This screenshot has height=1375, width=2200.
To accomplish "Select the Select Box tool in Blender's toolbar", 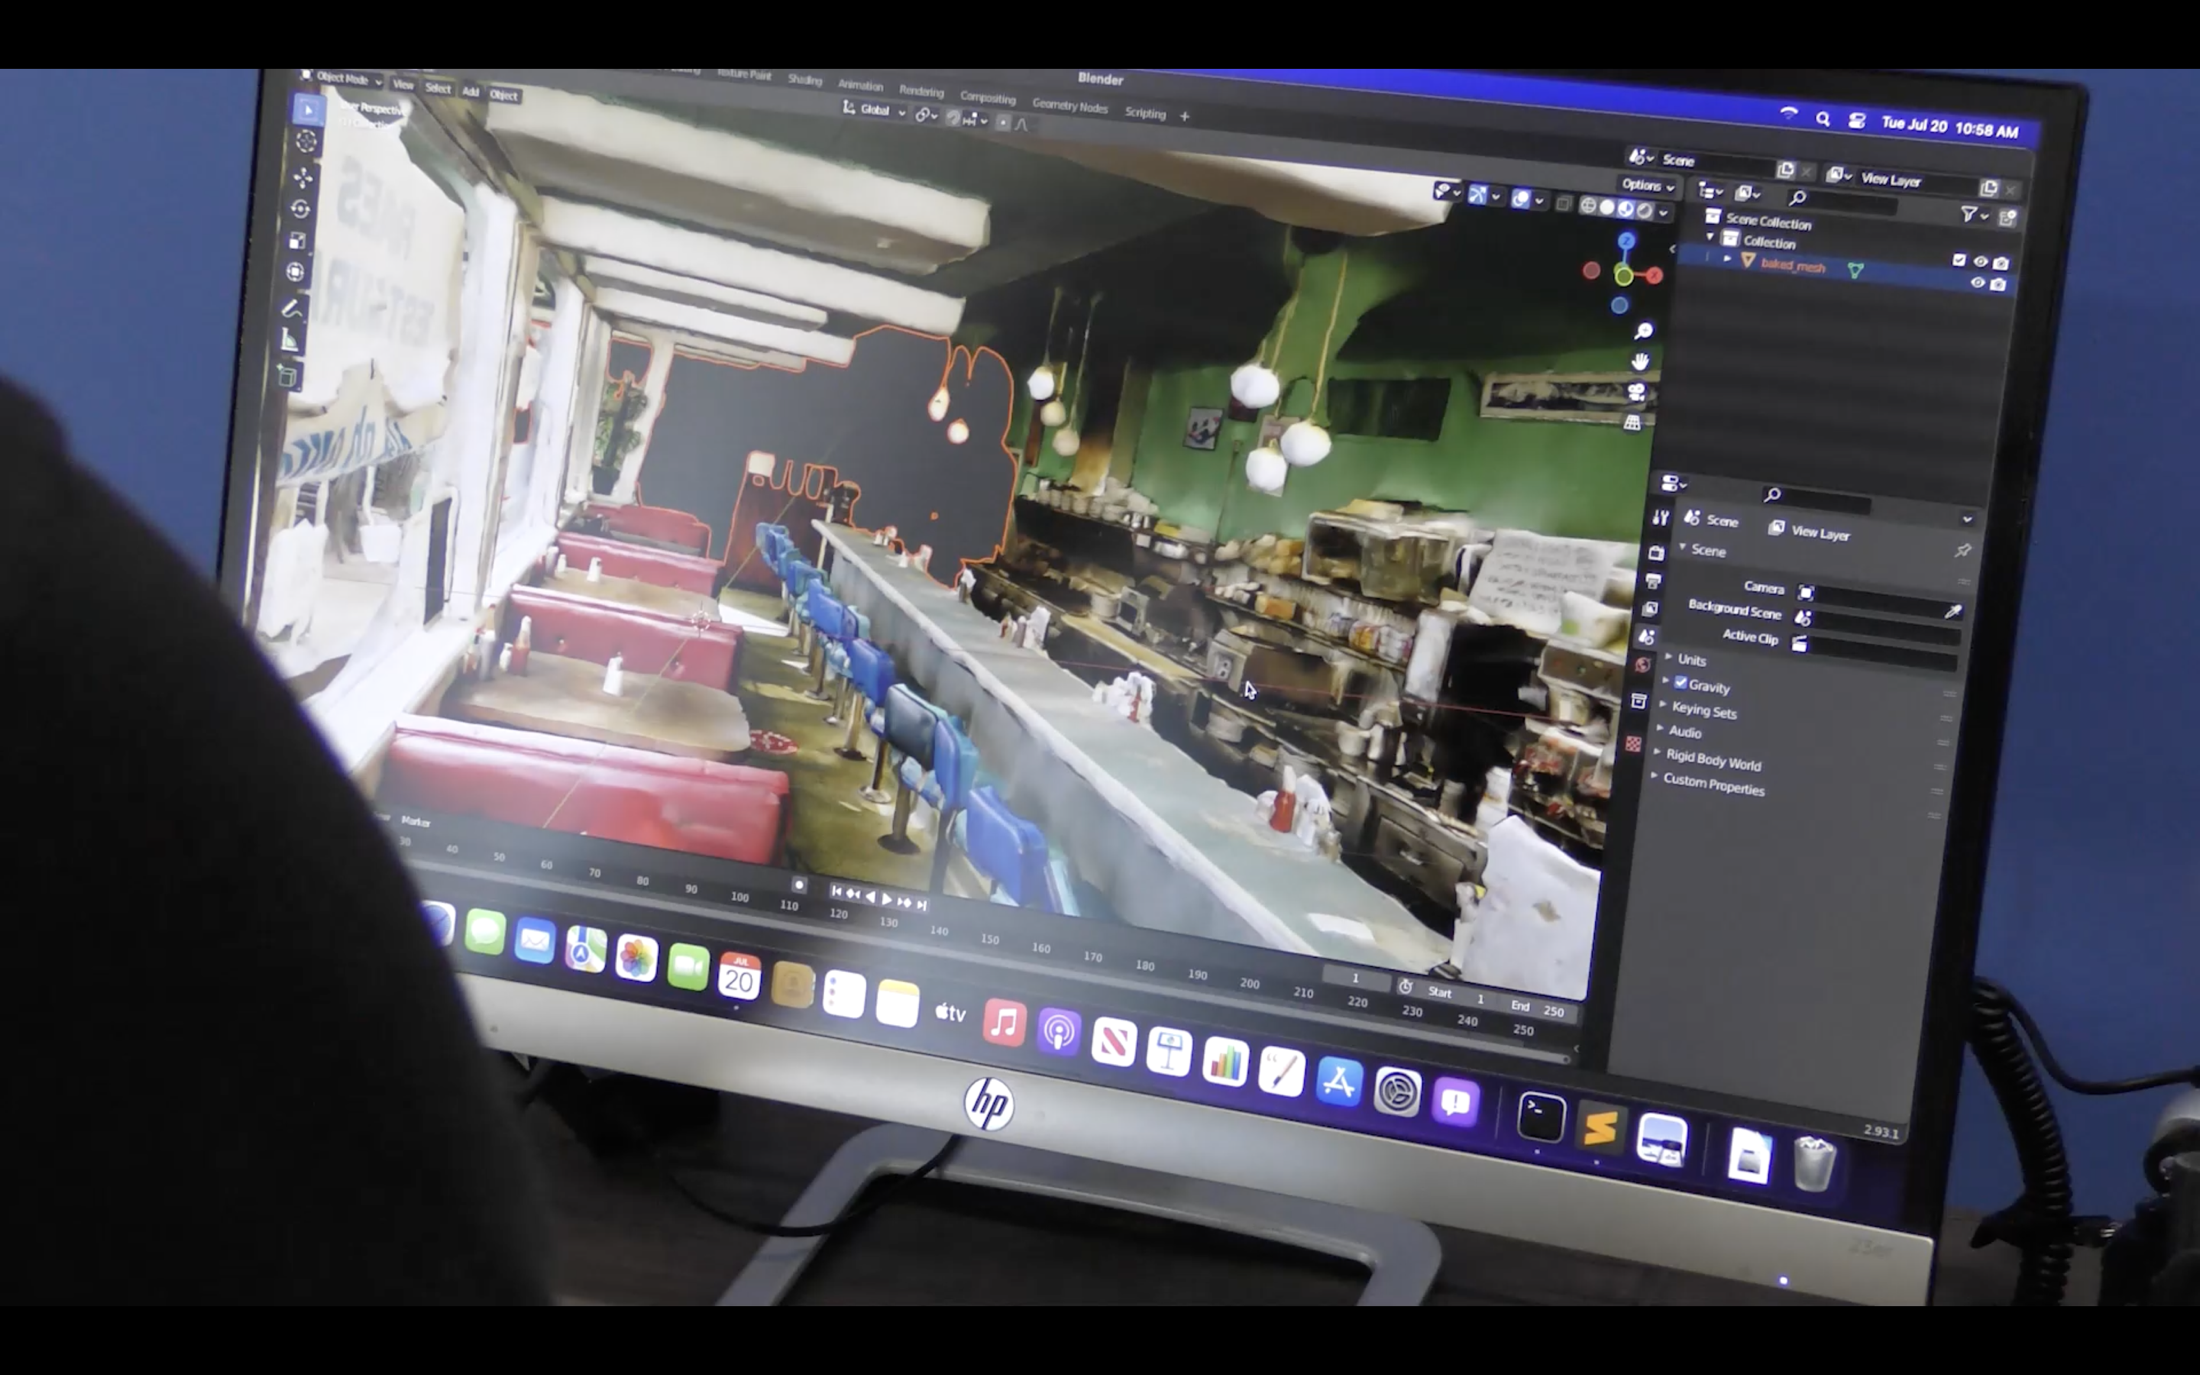I will [308, 110].
